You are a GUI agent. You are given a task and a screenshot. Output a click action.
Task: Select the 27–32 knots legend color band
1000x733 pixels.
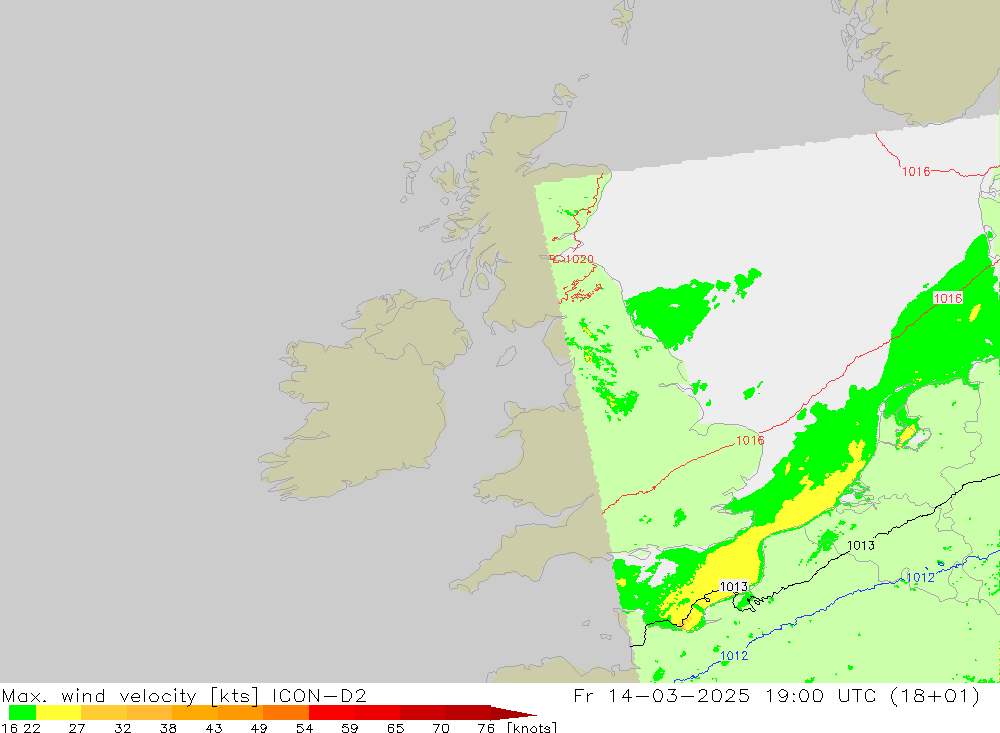tap(104, 713)
